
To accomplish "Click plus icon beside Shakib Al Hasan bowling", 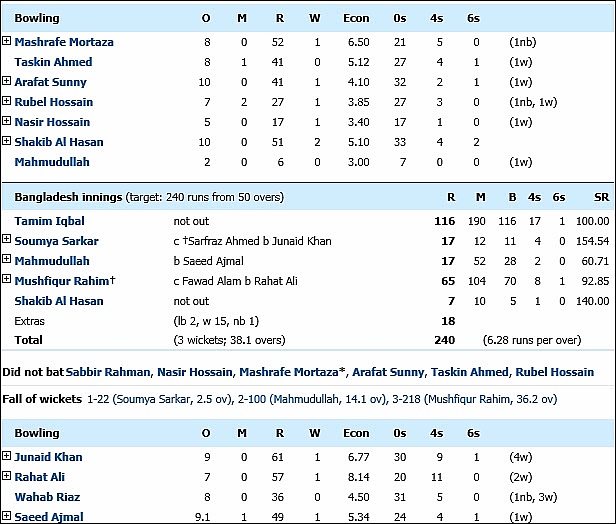I will click(6, 141).
